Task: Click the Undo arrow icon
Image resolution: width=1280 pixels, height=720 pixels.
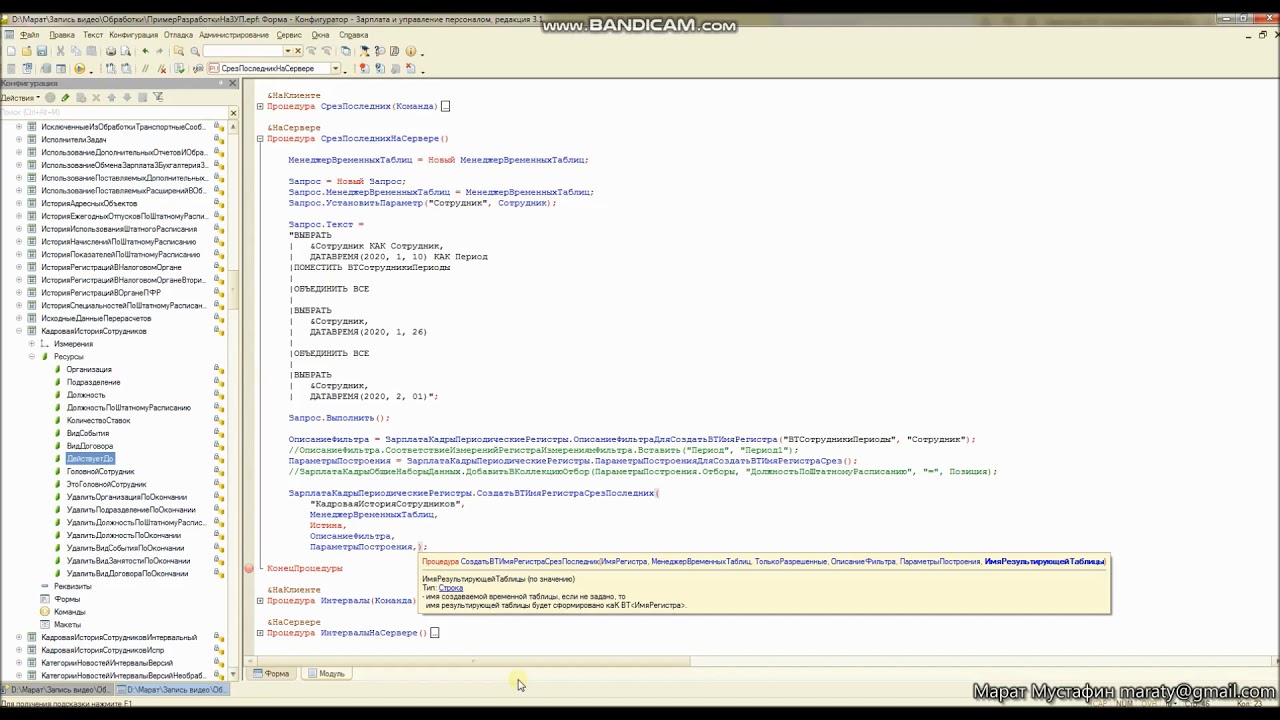Action: (145, 51)
